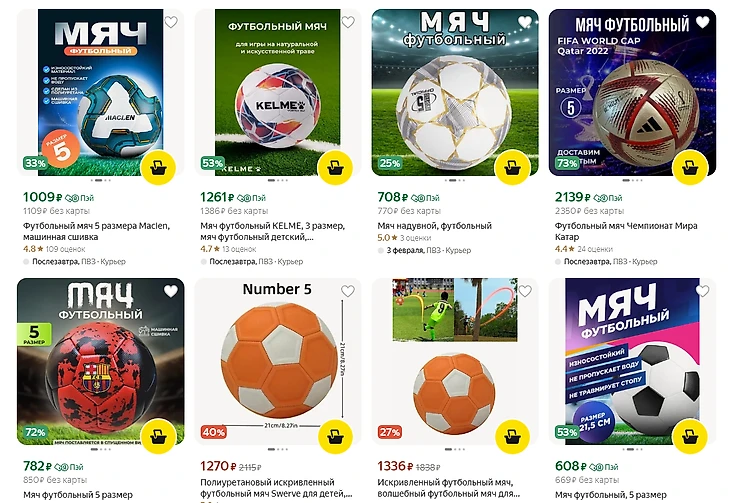Select image dots under Barcelona ball
This screenshot has height=503, width=730.
point(101,449)
